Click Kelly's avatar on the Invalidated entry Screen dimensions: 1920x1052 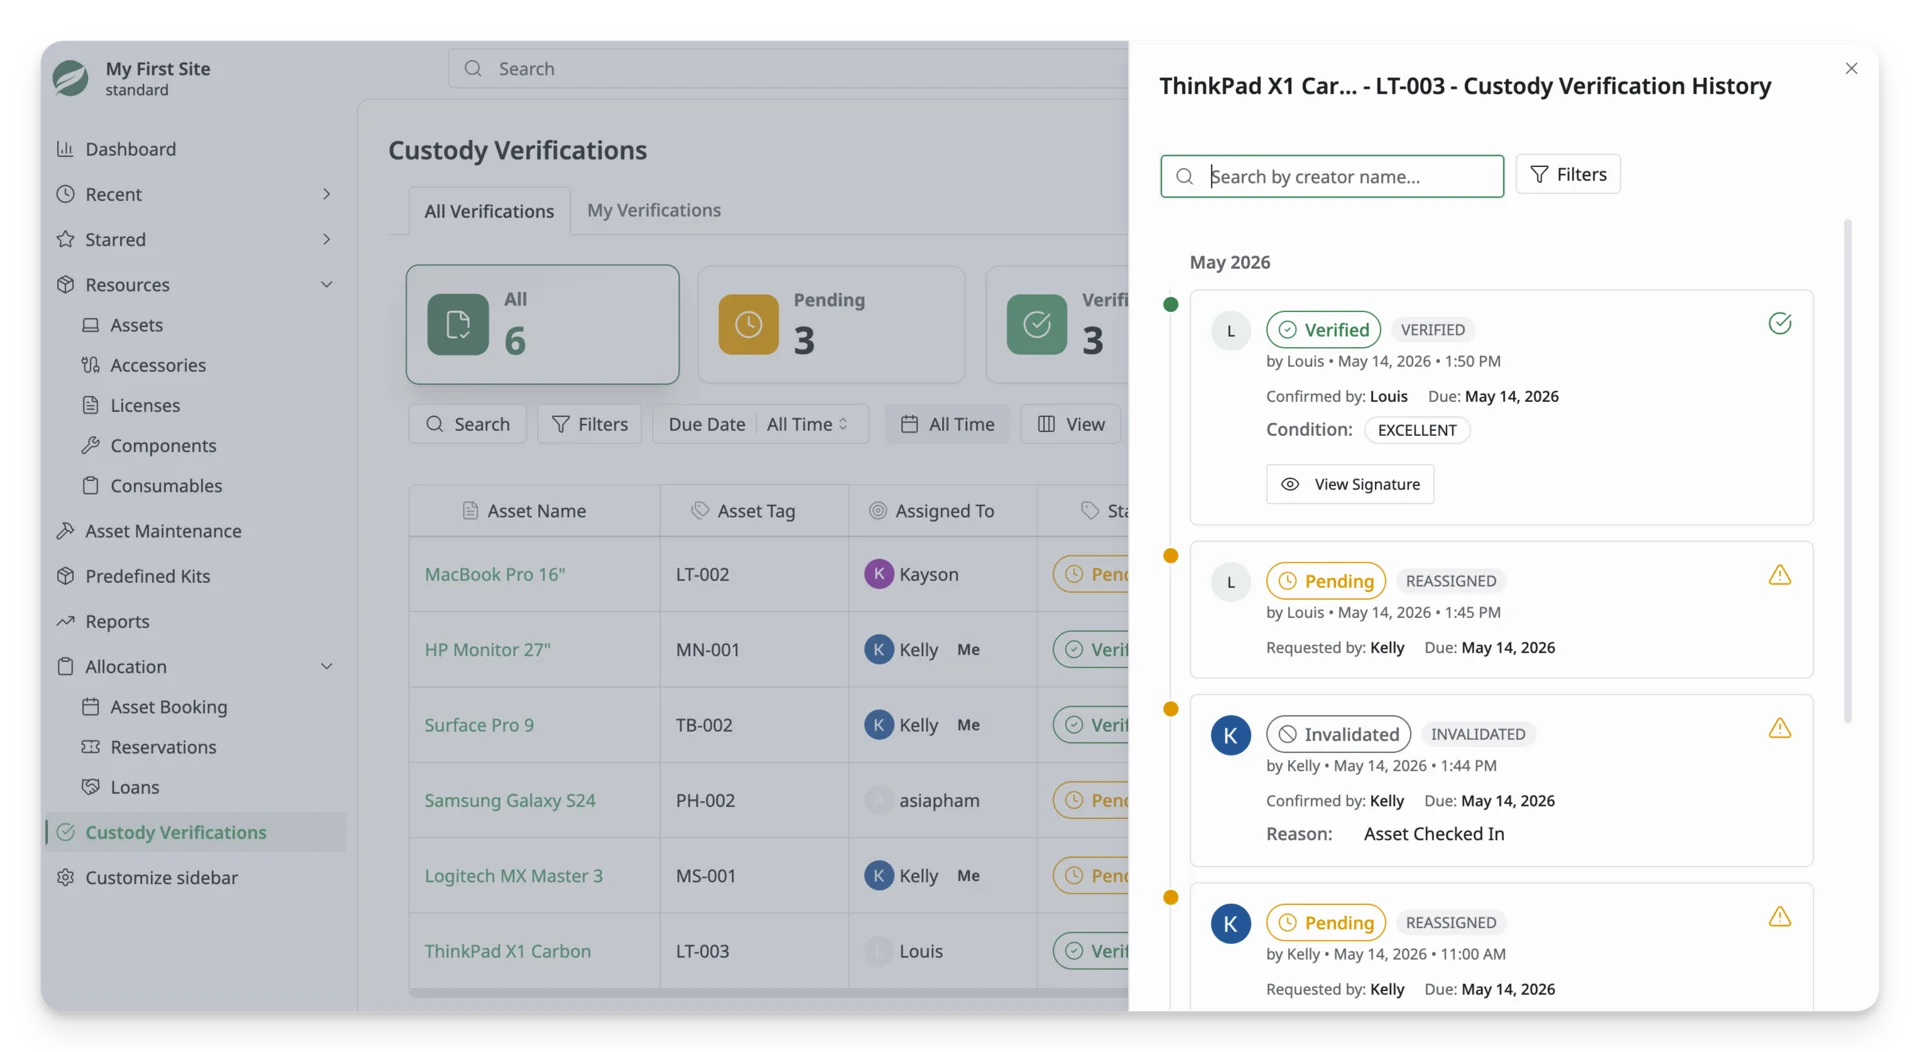click(x=1230, y=735)
